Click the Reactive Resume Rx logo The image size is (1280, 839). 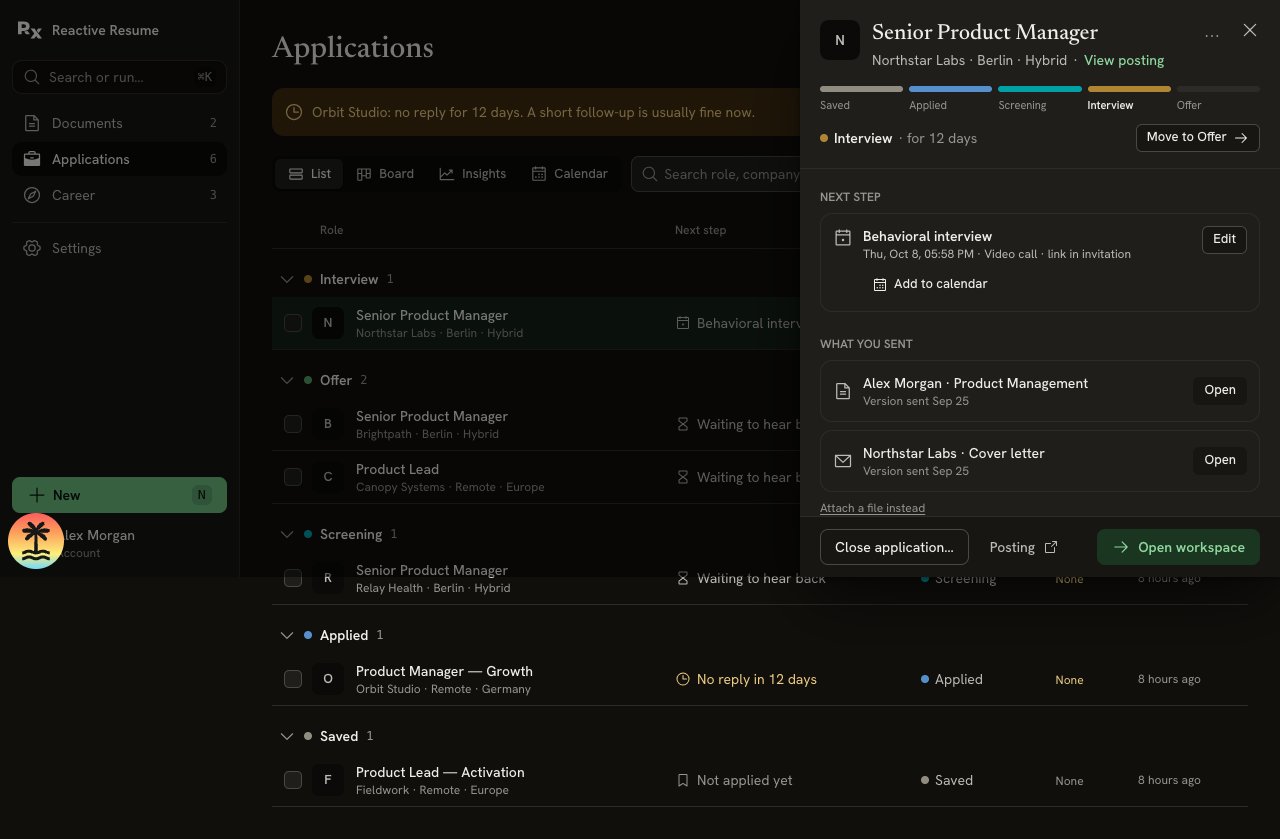tap(30, 30)
